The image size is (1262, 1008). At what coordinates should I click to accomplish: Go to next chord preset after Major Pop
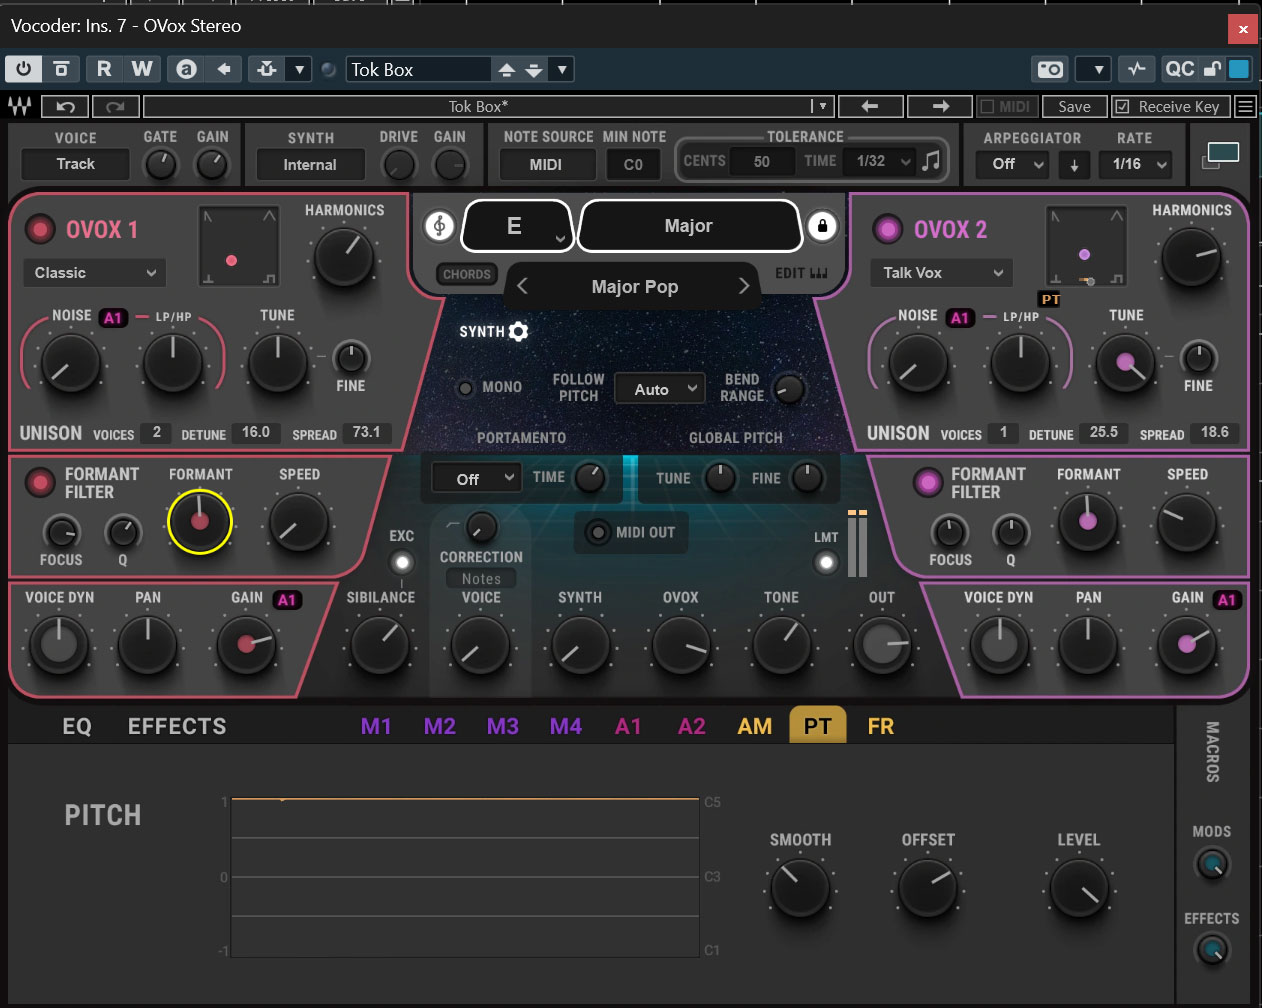point(743,287)
